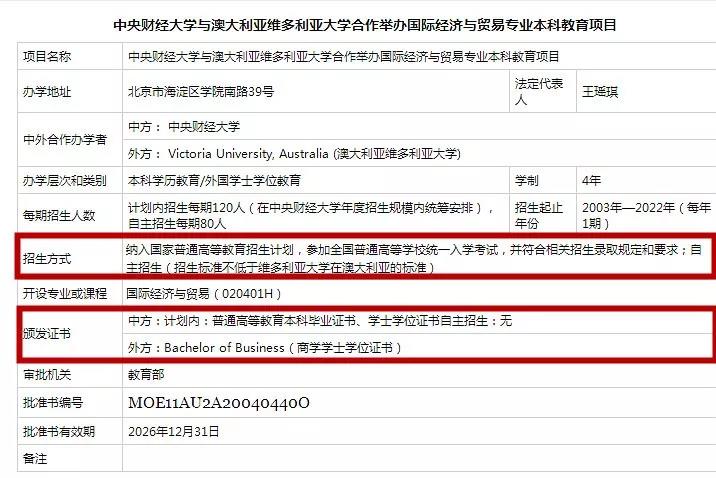Click the 计划内招生每期120人 enrollment text
The width and height of the screenshot is (716, 478).
(311, 215)
